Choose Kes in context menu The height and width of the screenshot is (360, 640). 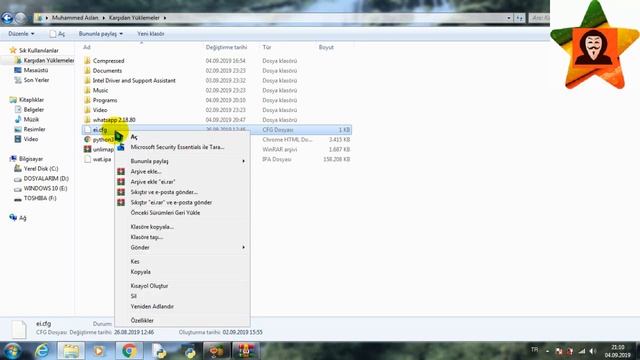click(x=135, y=261)
